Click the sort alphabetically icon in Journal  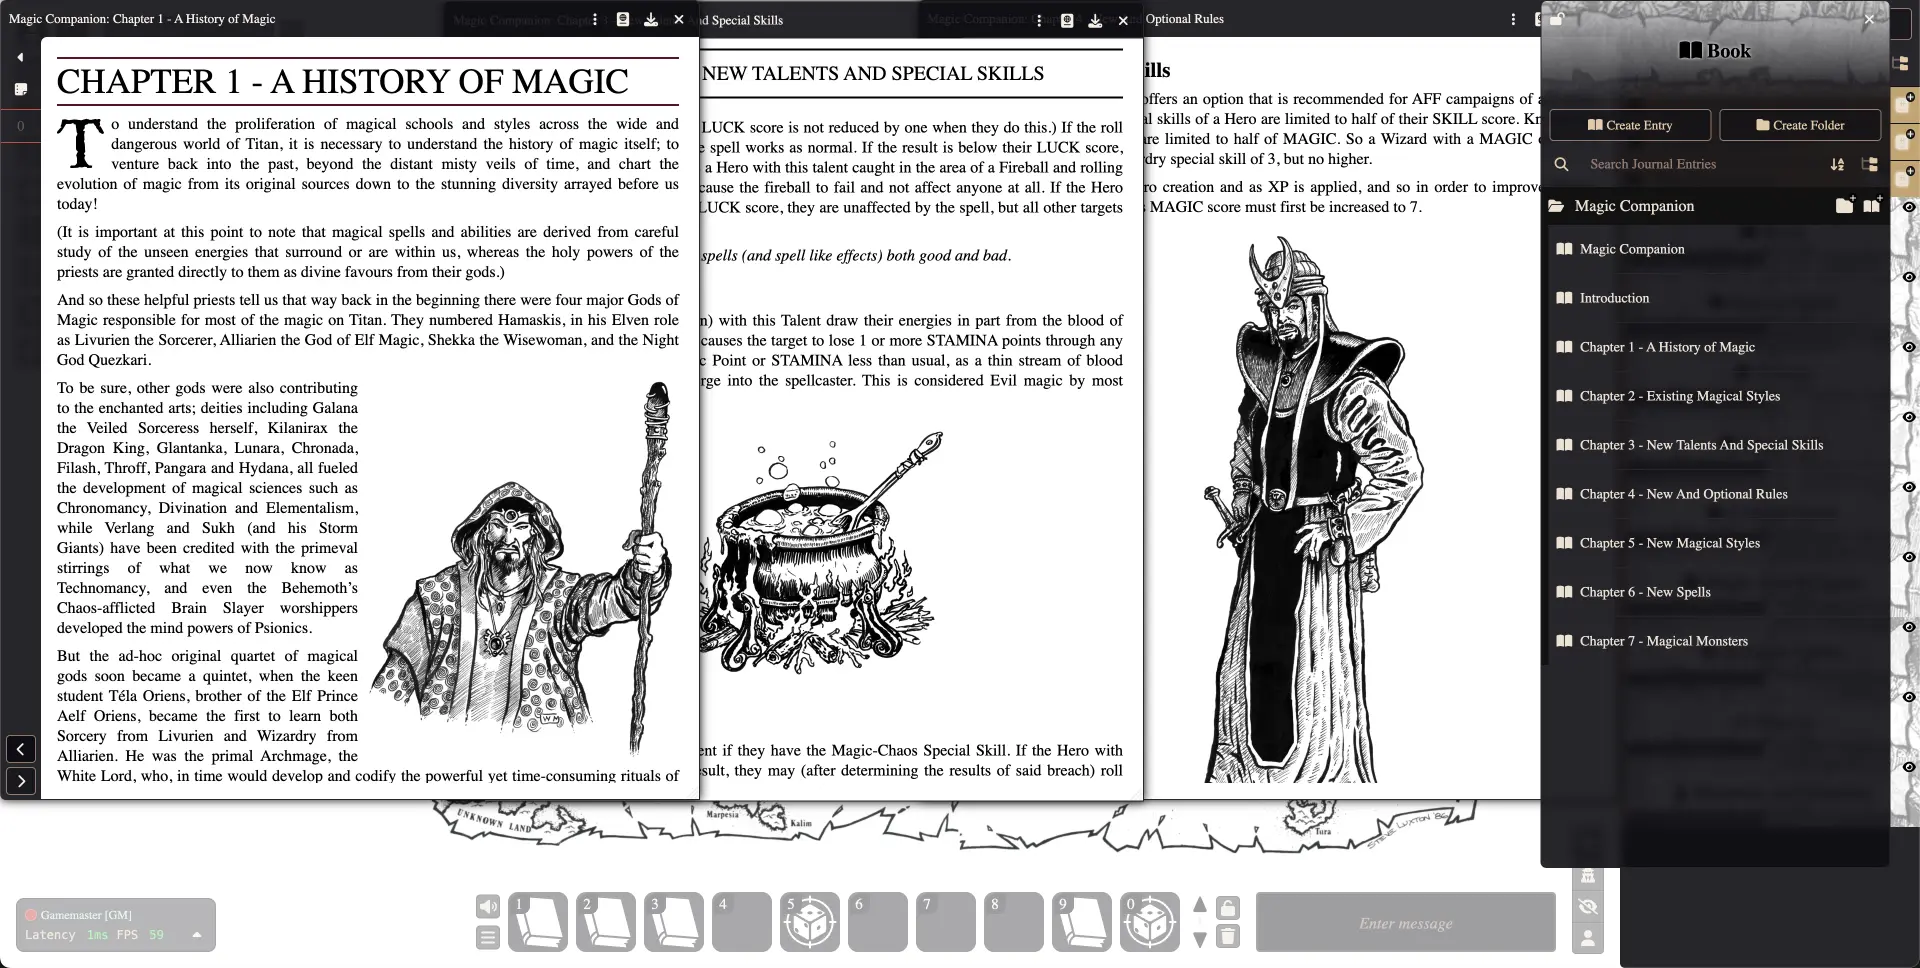tap(1837, 164)
